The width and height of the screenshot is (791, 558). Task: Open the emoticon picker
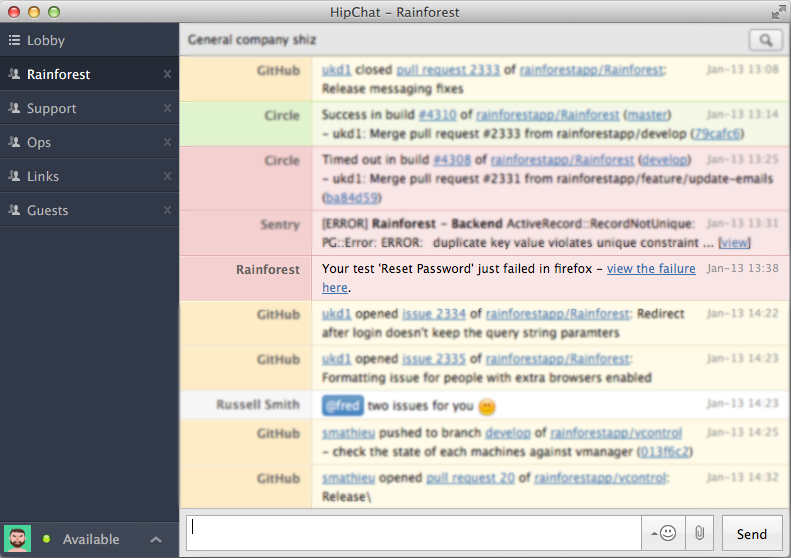point(664,533)
